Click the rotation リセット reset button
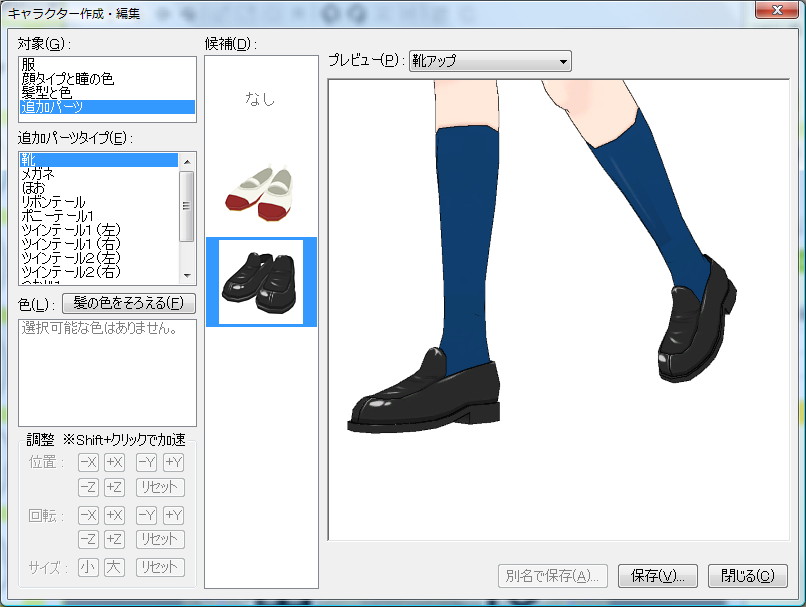 (159, 541)
